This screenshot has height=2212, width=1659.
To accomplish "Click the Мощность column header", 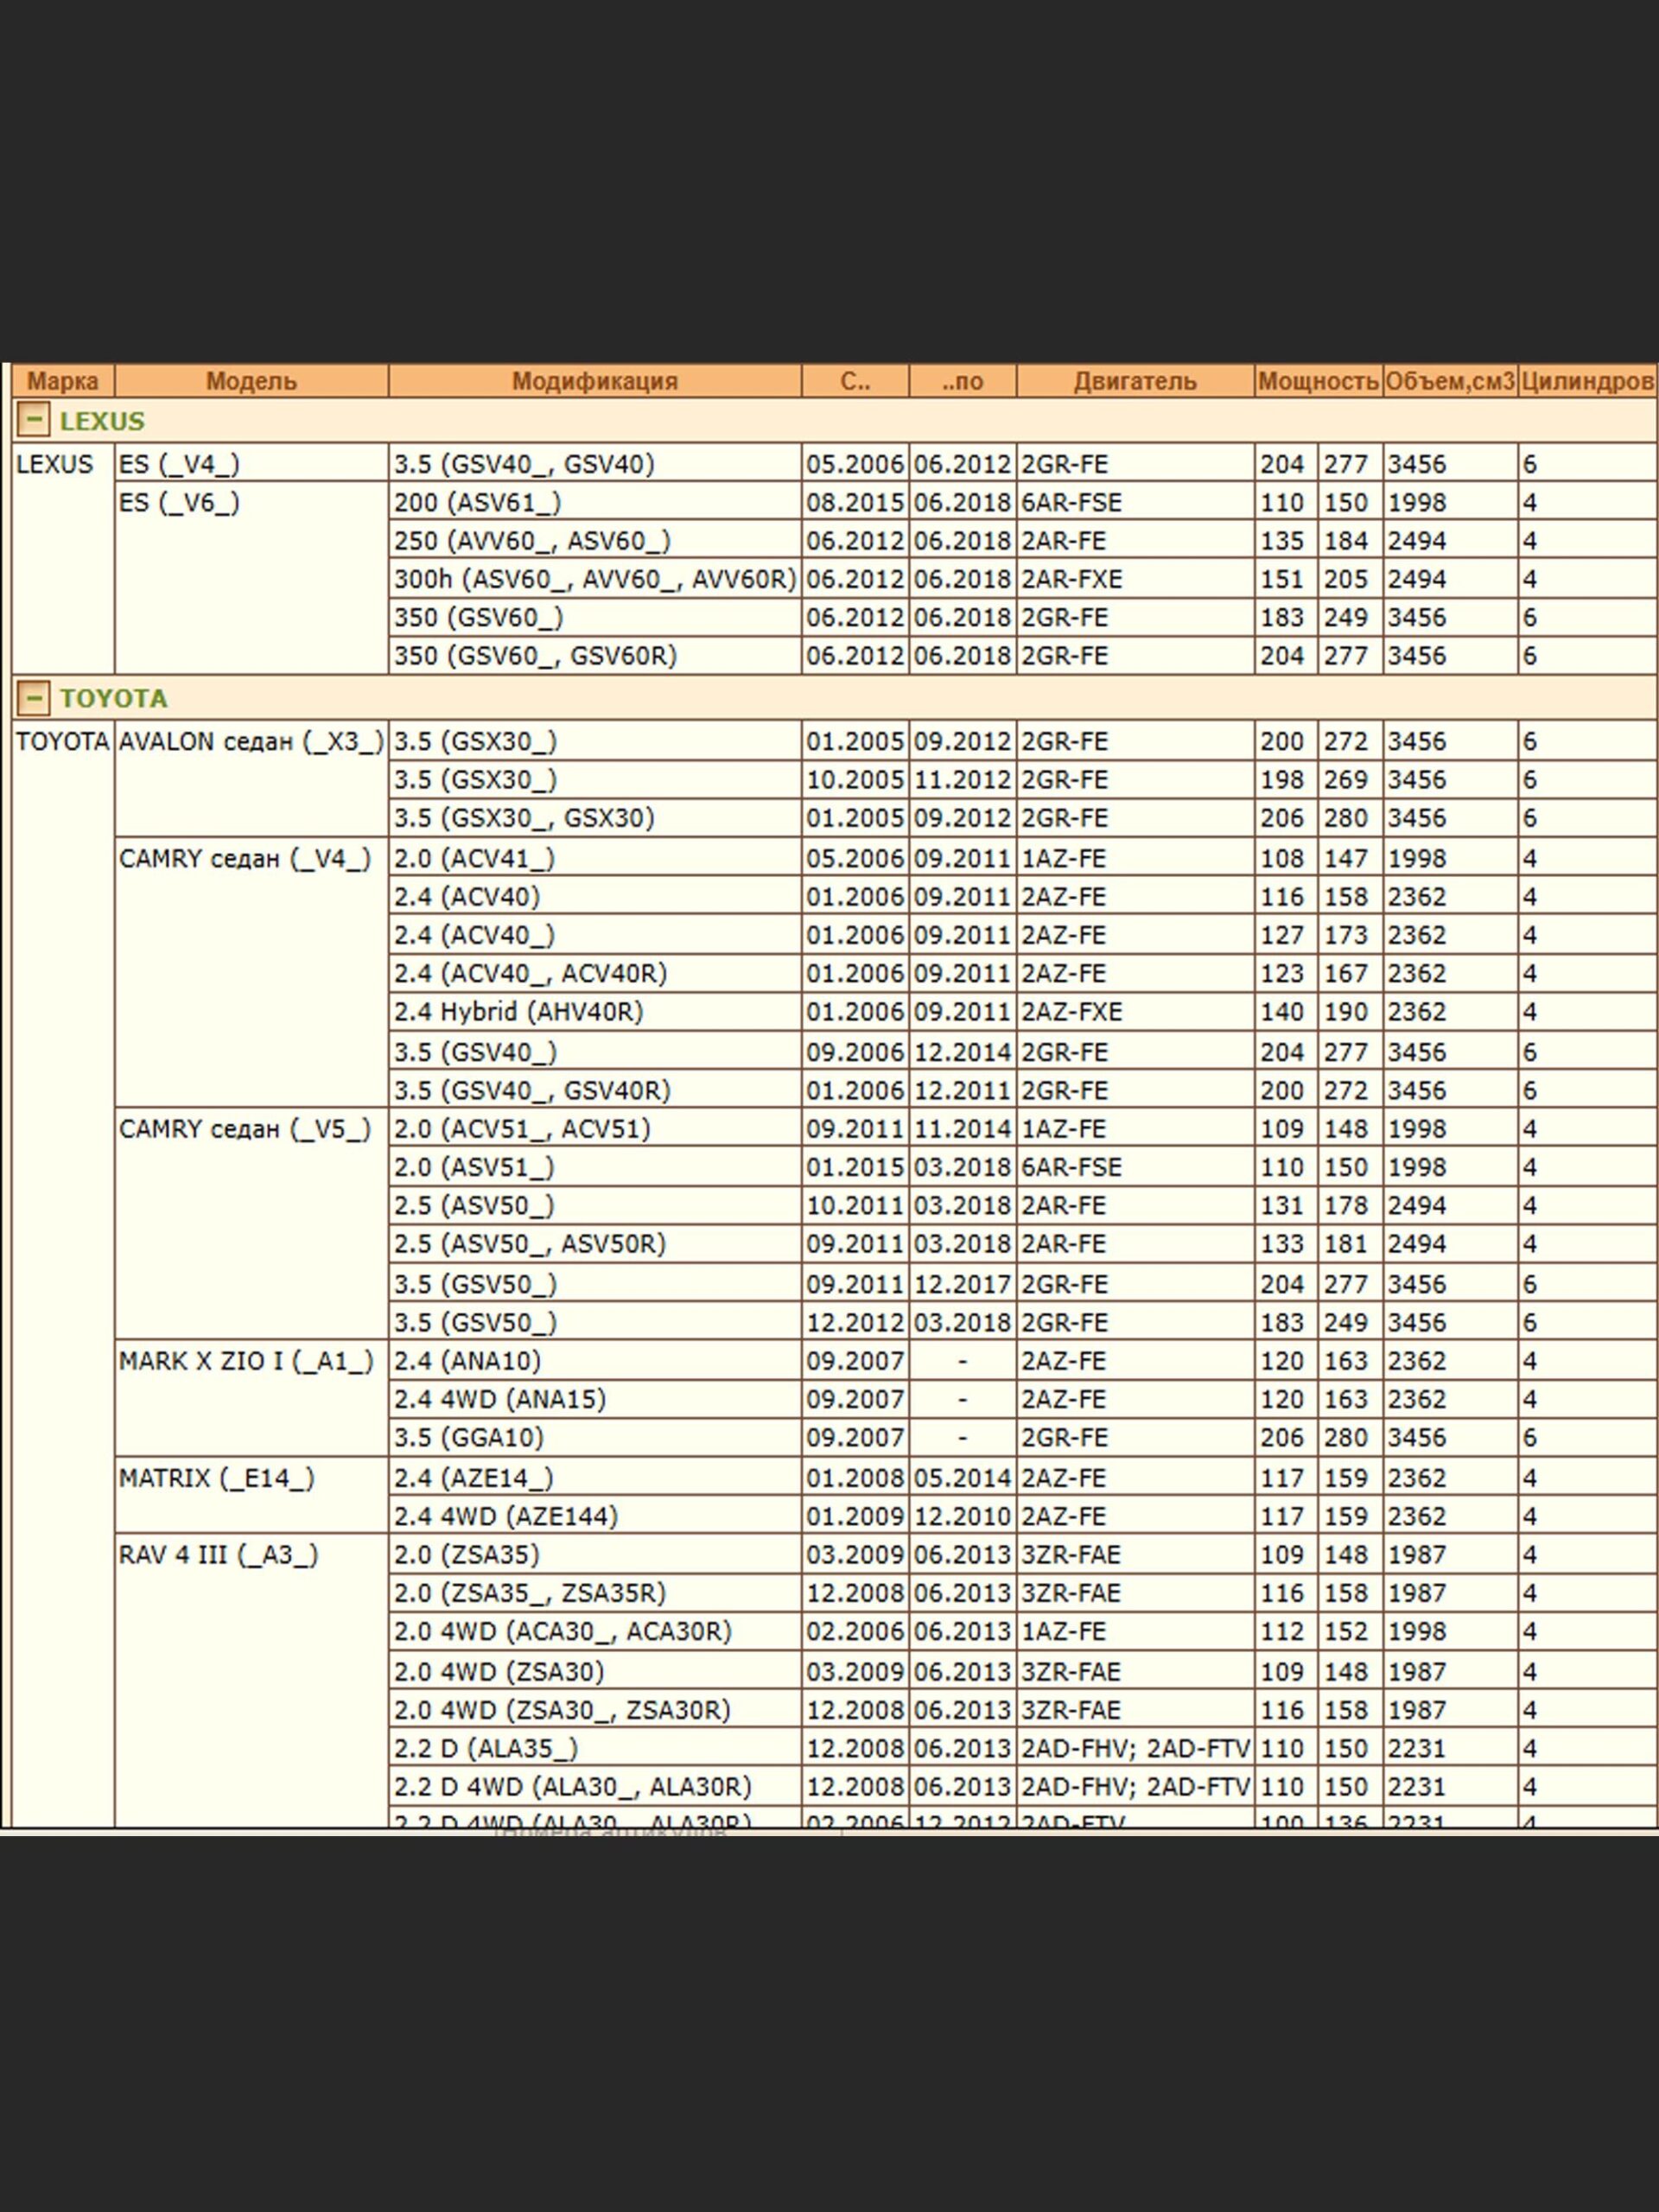I will click(1318, 381).
